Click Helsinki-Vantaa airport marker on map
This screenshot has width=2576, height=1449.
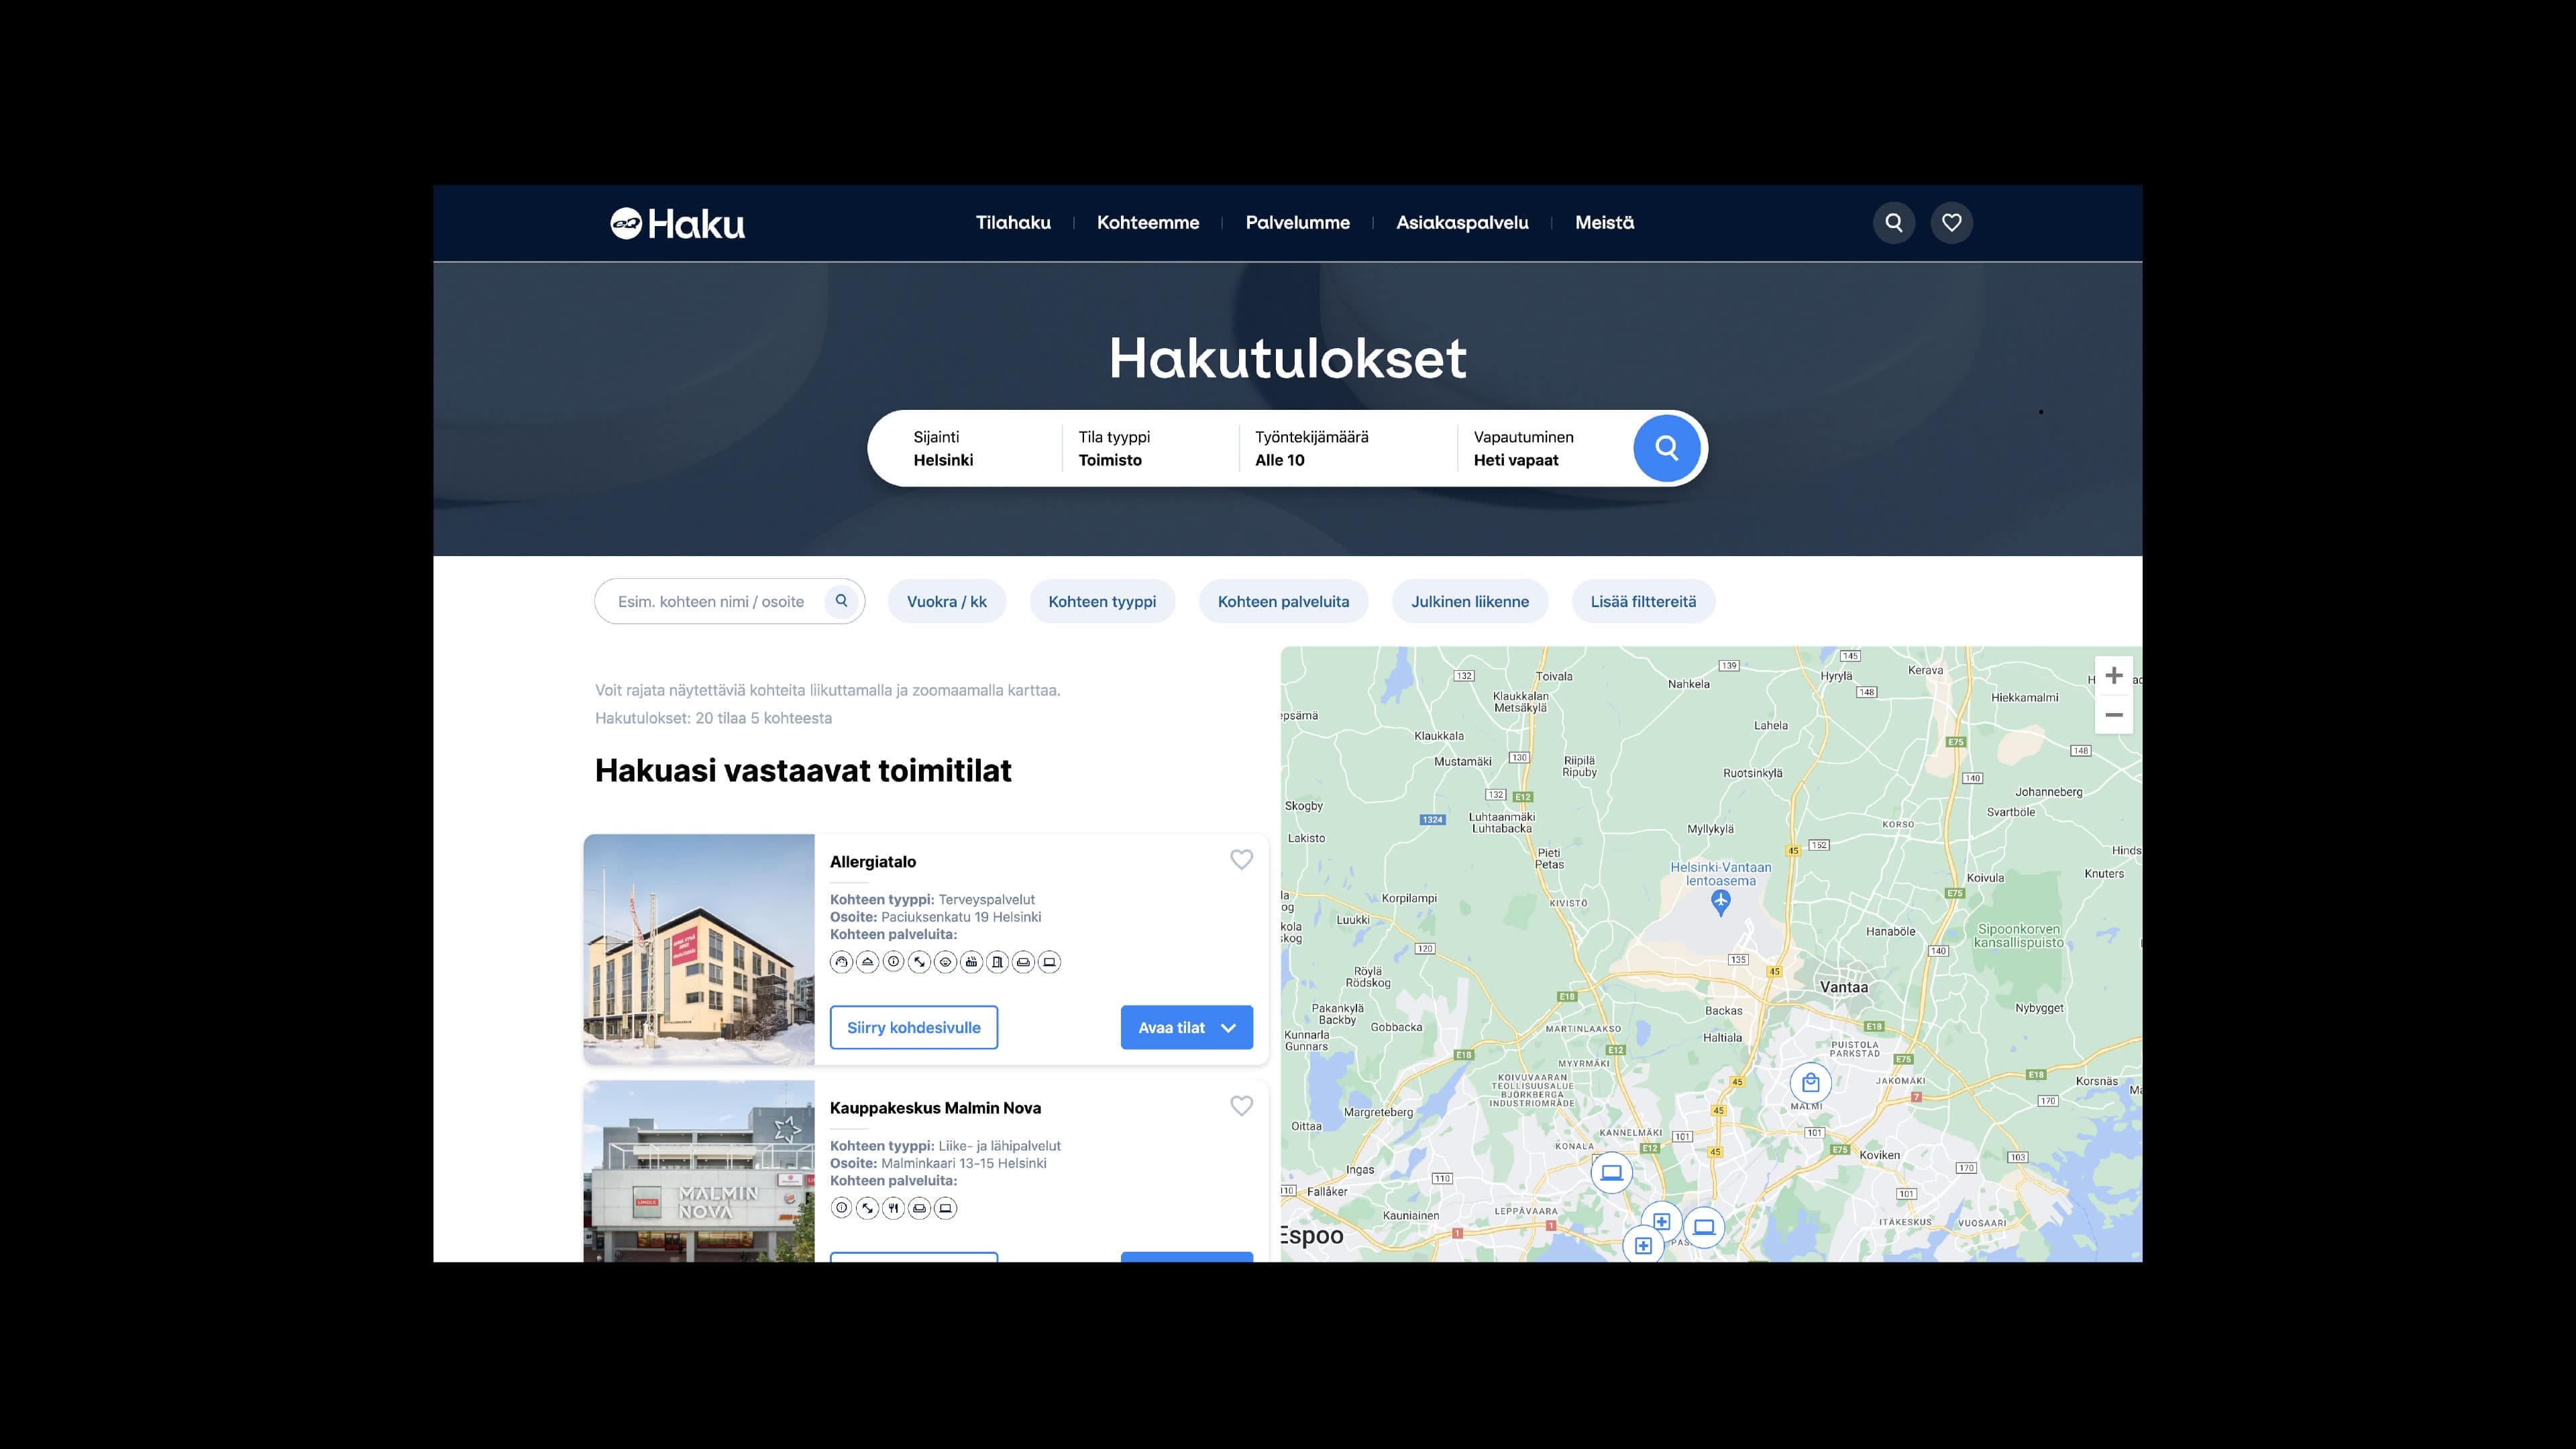[1720, 902]
